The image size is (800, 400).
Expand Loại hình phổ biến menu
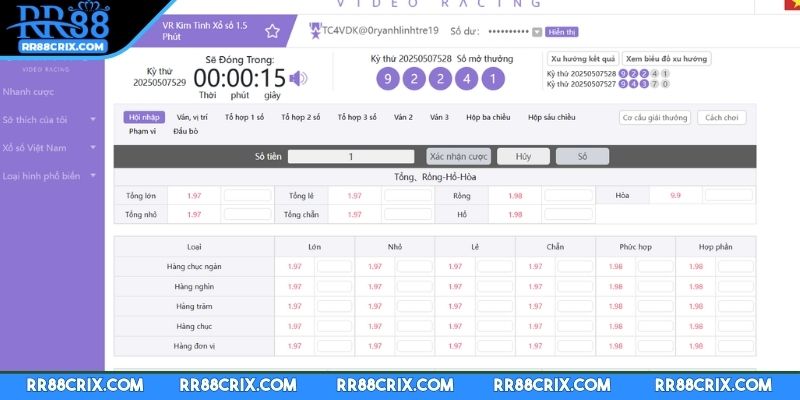click(x=49, y=176)
